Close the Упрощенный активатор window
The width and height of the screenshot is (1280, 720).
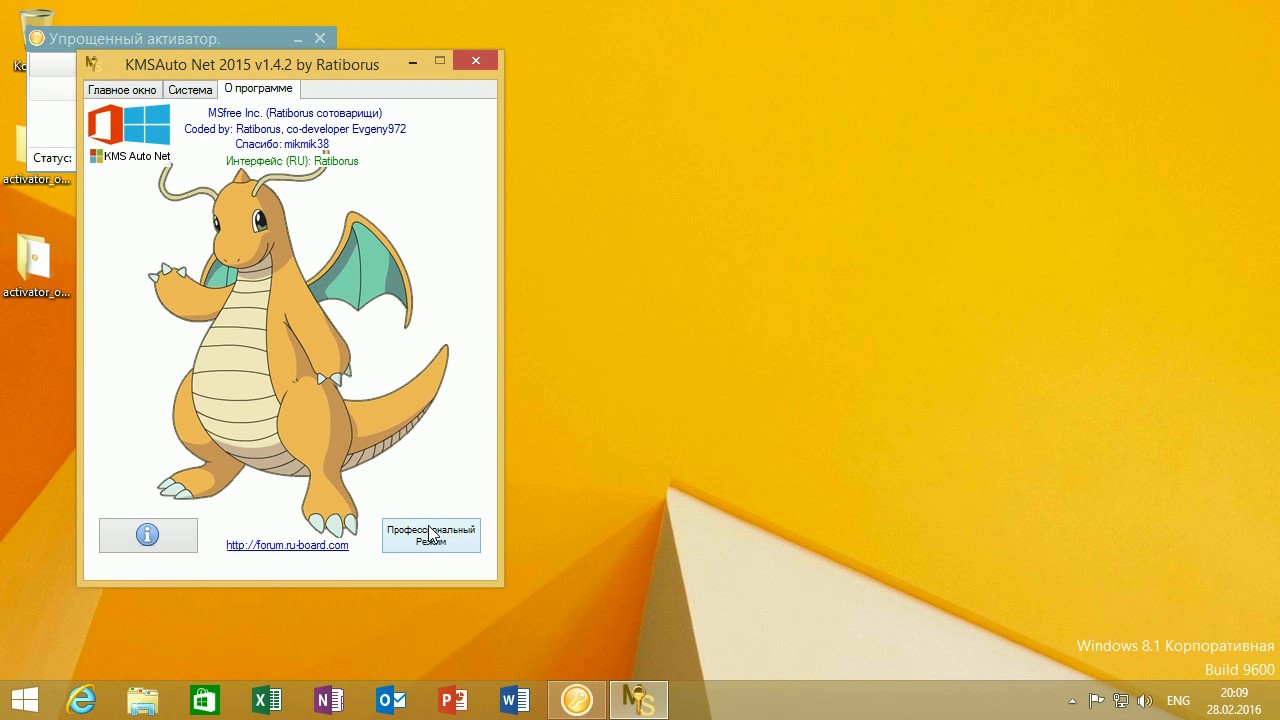click(320, 38)
